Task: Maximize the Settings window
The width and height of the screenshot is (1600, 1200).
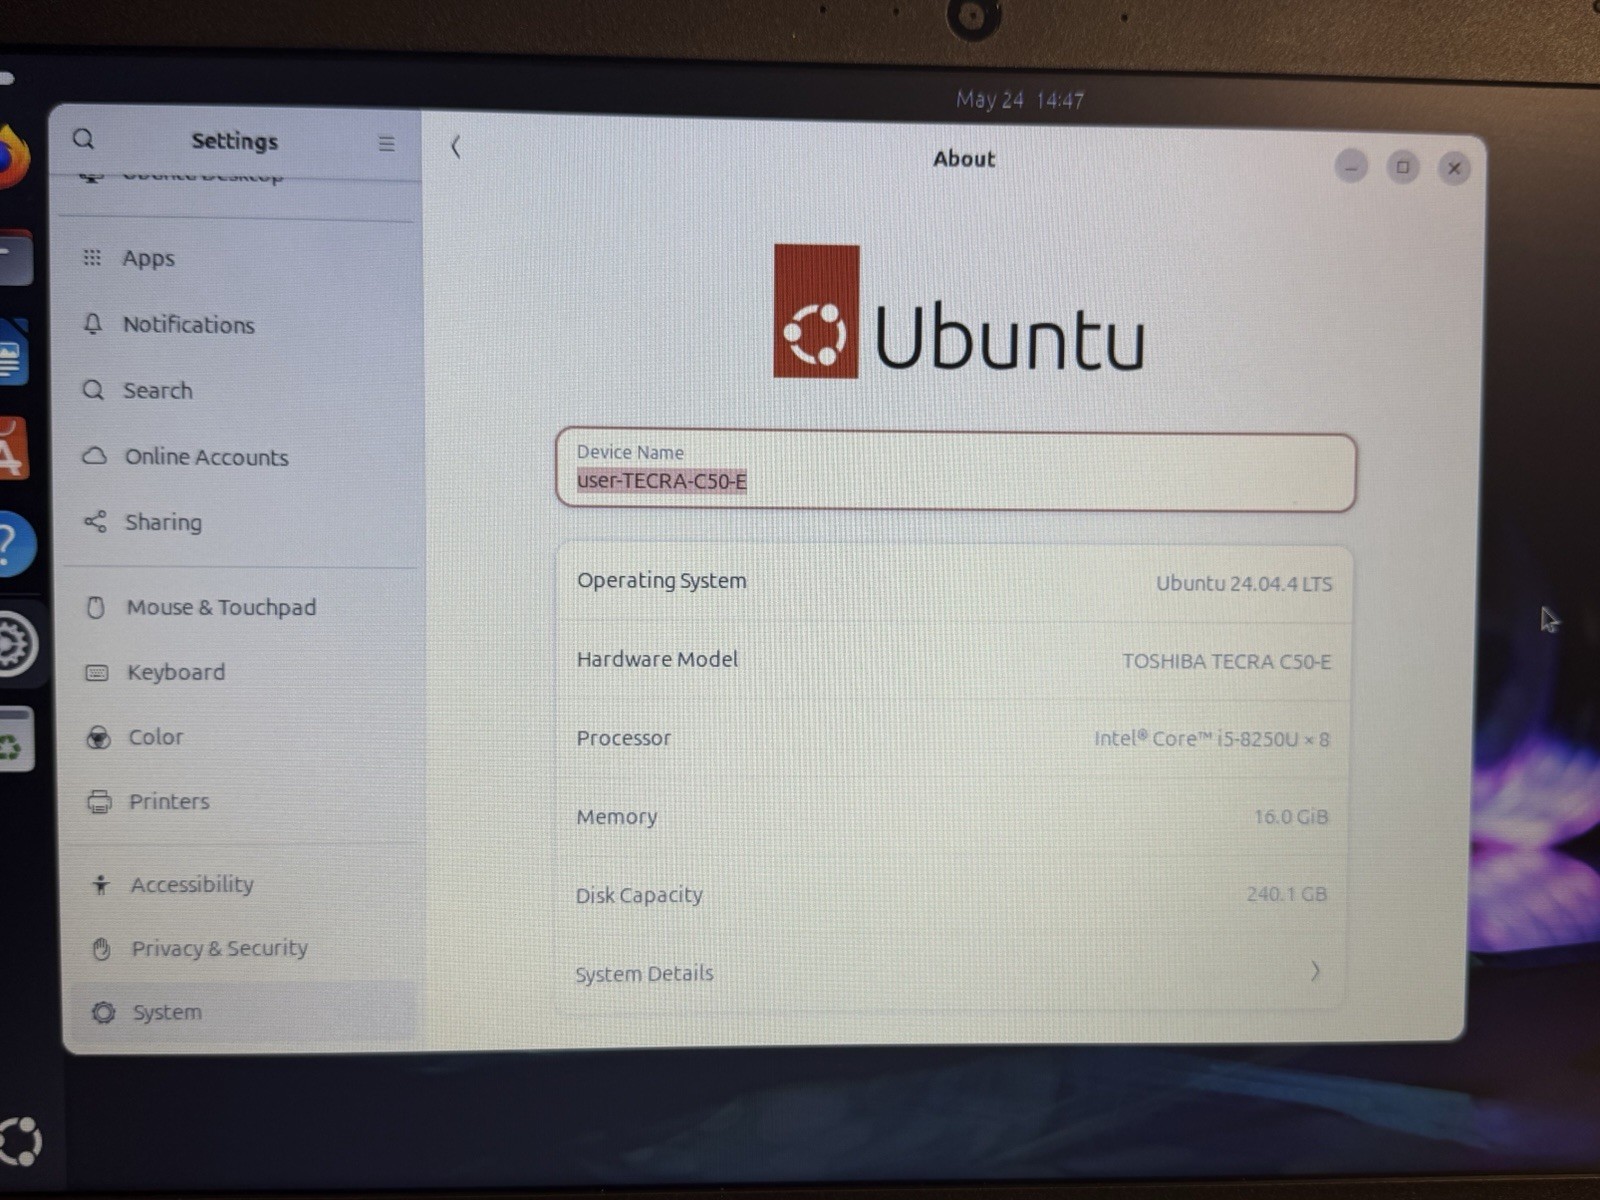Action: [x=1403, y=167]
